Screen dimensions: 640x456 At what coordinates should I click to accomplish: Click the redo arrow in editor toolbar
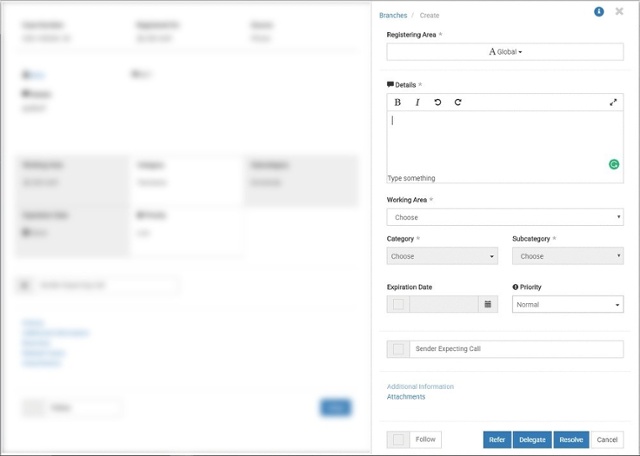point(458,102)
